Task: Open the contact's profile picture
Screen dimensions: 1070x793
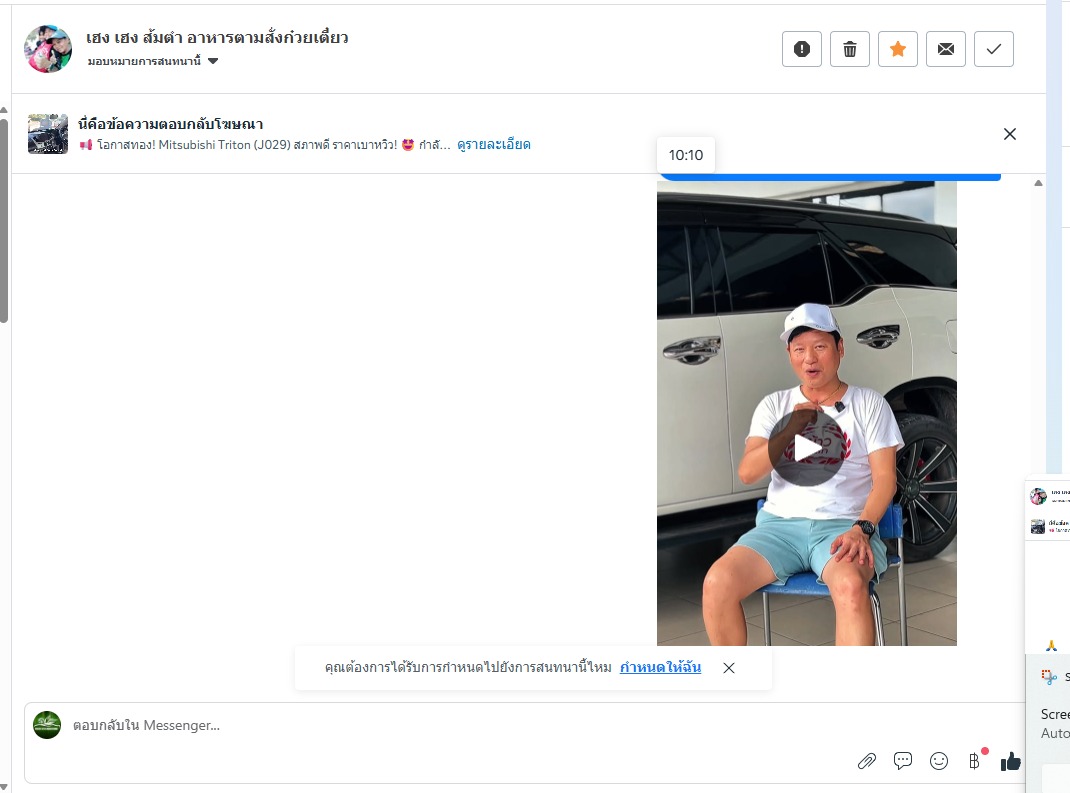Action: tap(48, 49)
